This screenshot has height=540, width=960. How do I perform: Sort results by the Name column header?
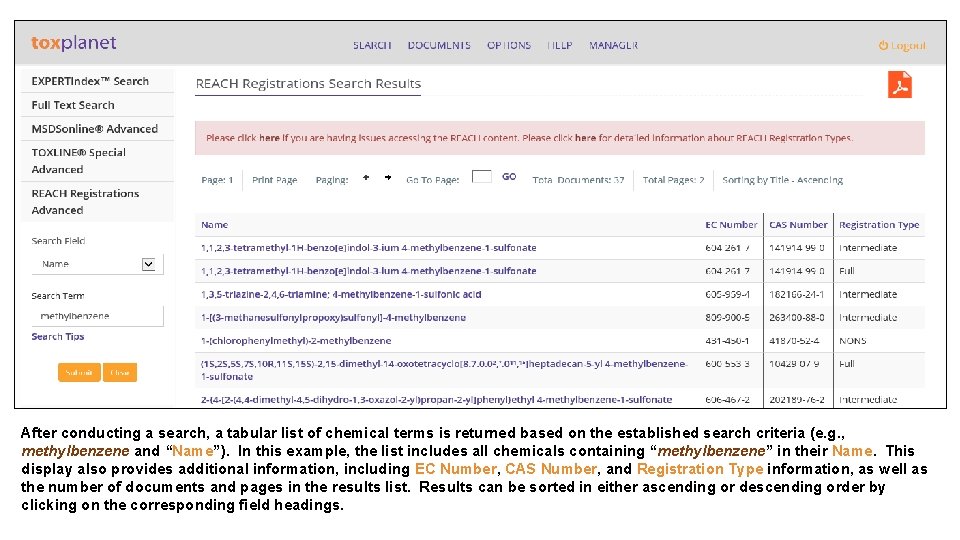click(214, 225)
